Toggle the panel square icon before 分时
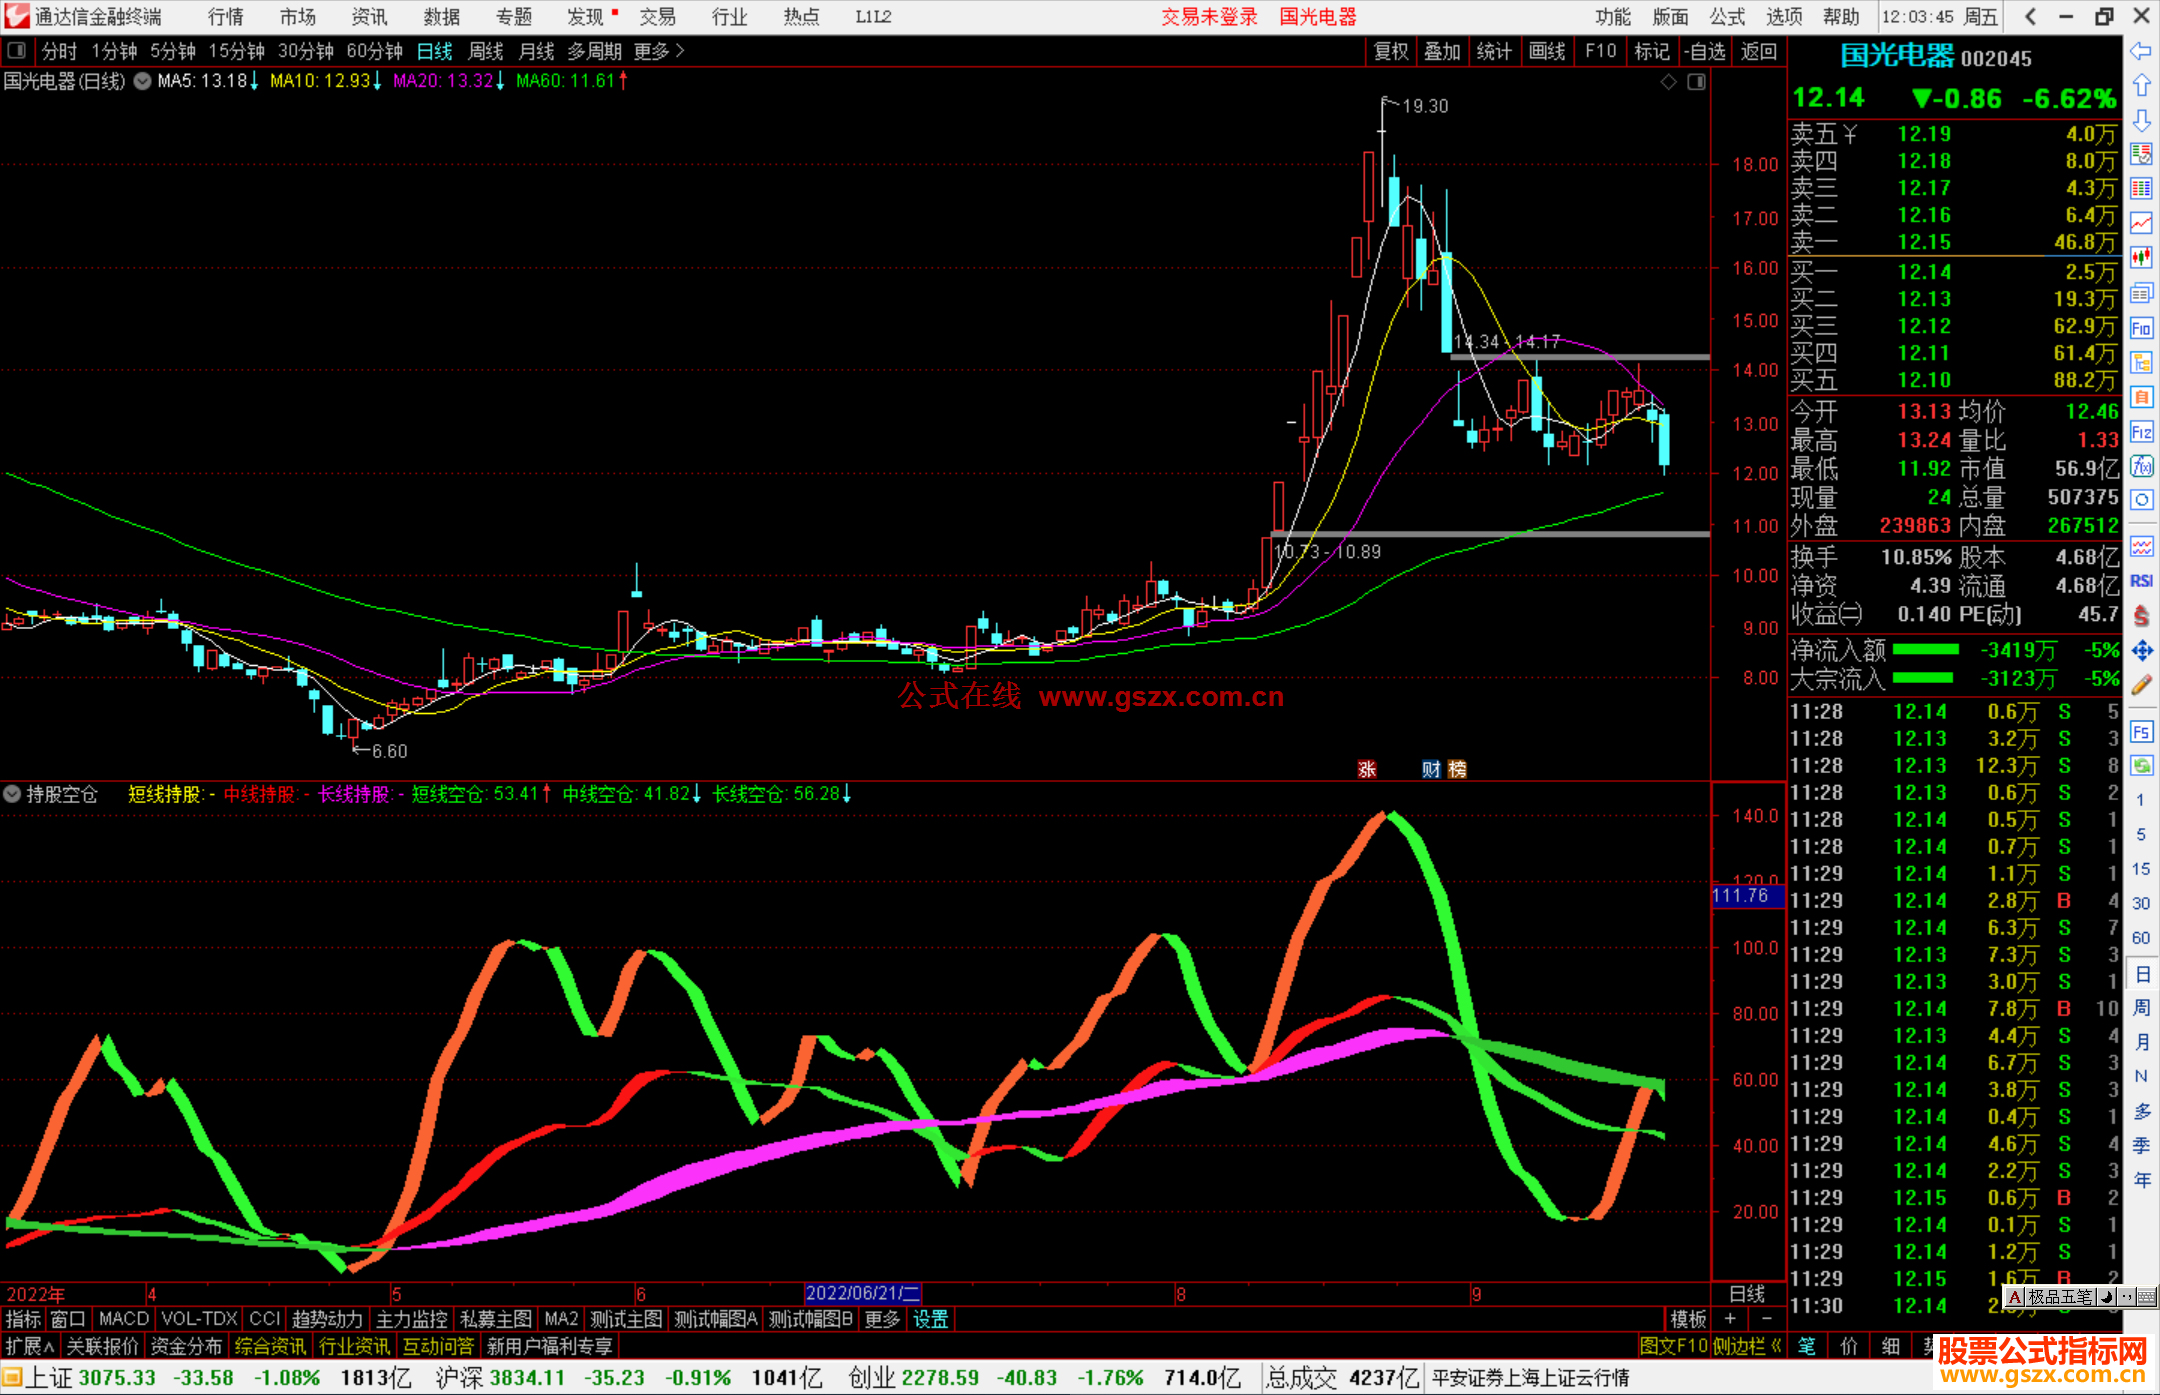Screen dimensions: 2160x1395 click(17, 50)
